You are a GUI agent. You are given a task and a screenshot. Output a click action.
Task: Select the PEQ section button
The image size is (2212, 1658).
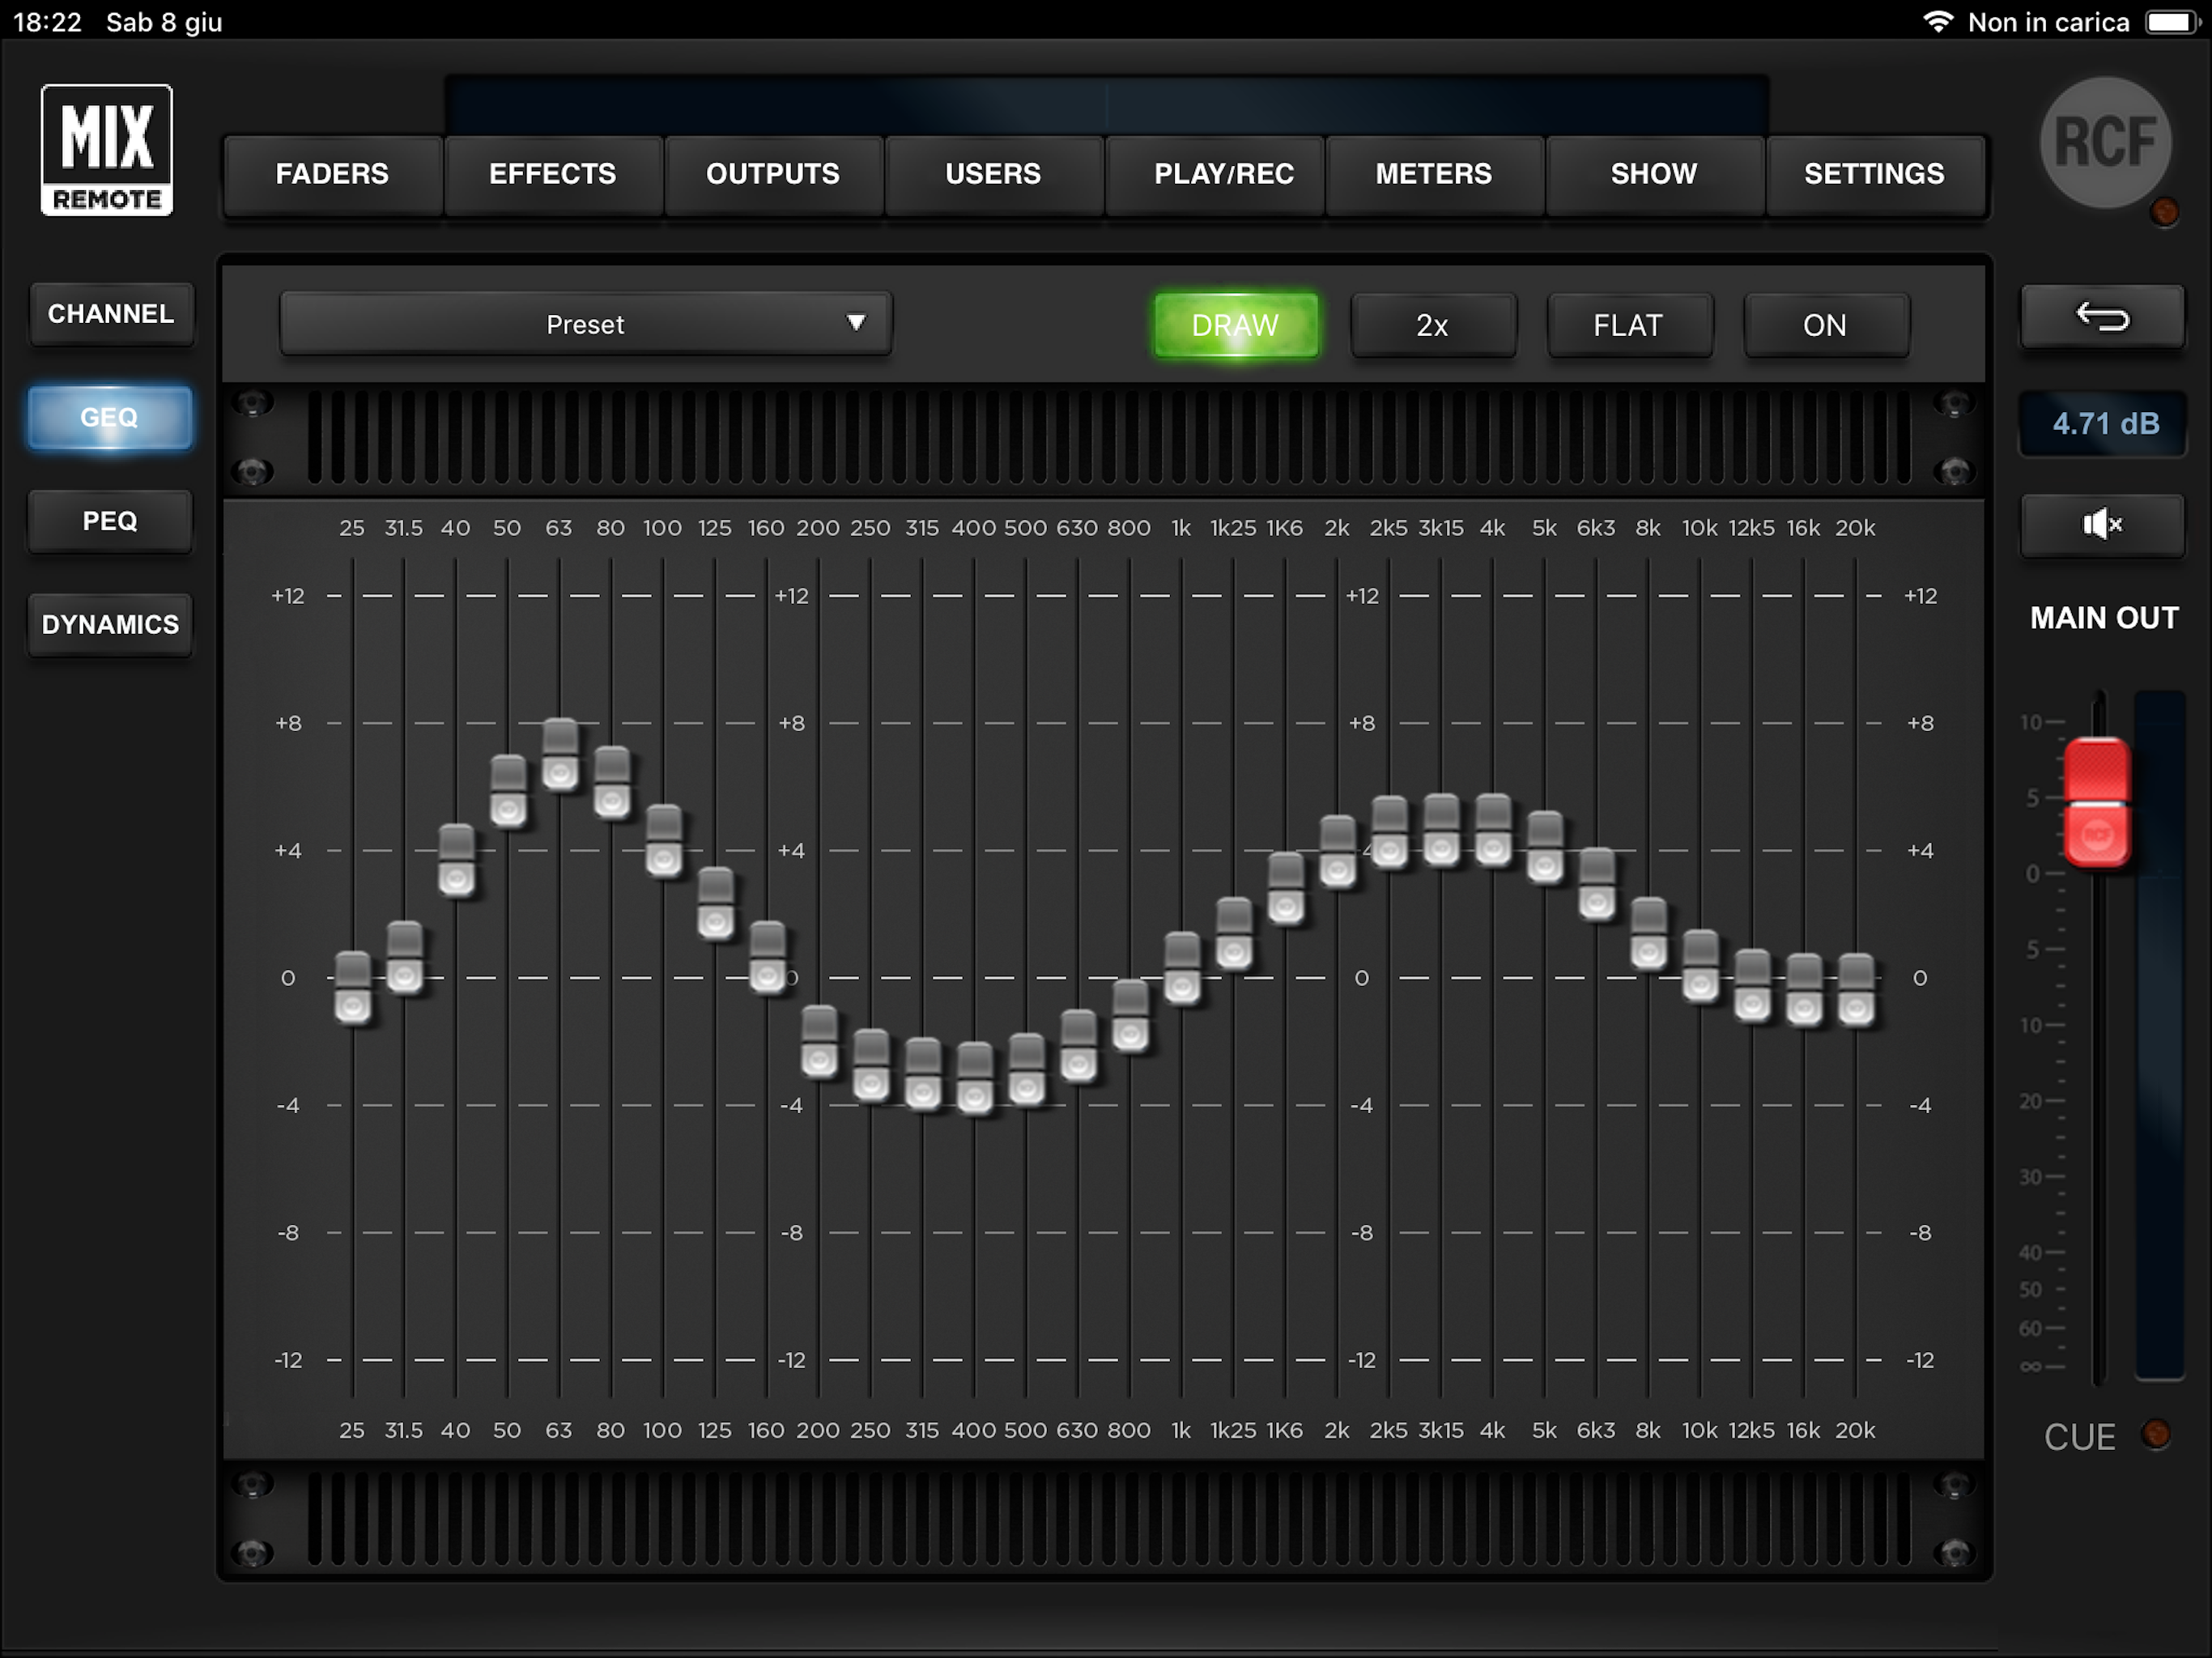110,521
